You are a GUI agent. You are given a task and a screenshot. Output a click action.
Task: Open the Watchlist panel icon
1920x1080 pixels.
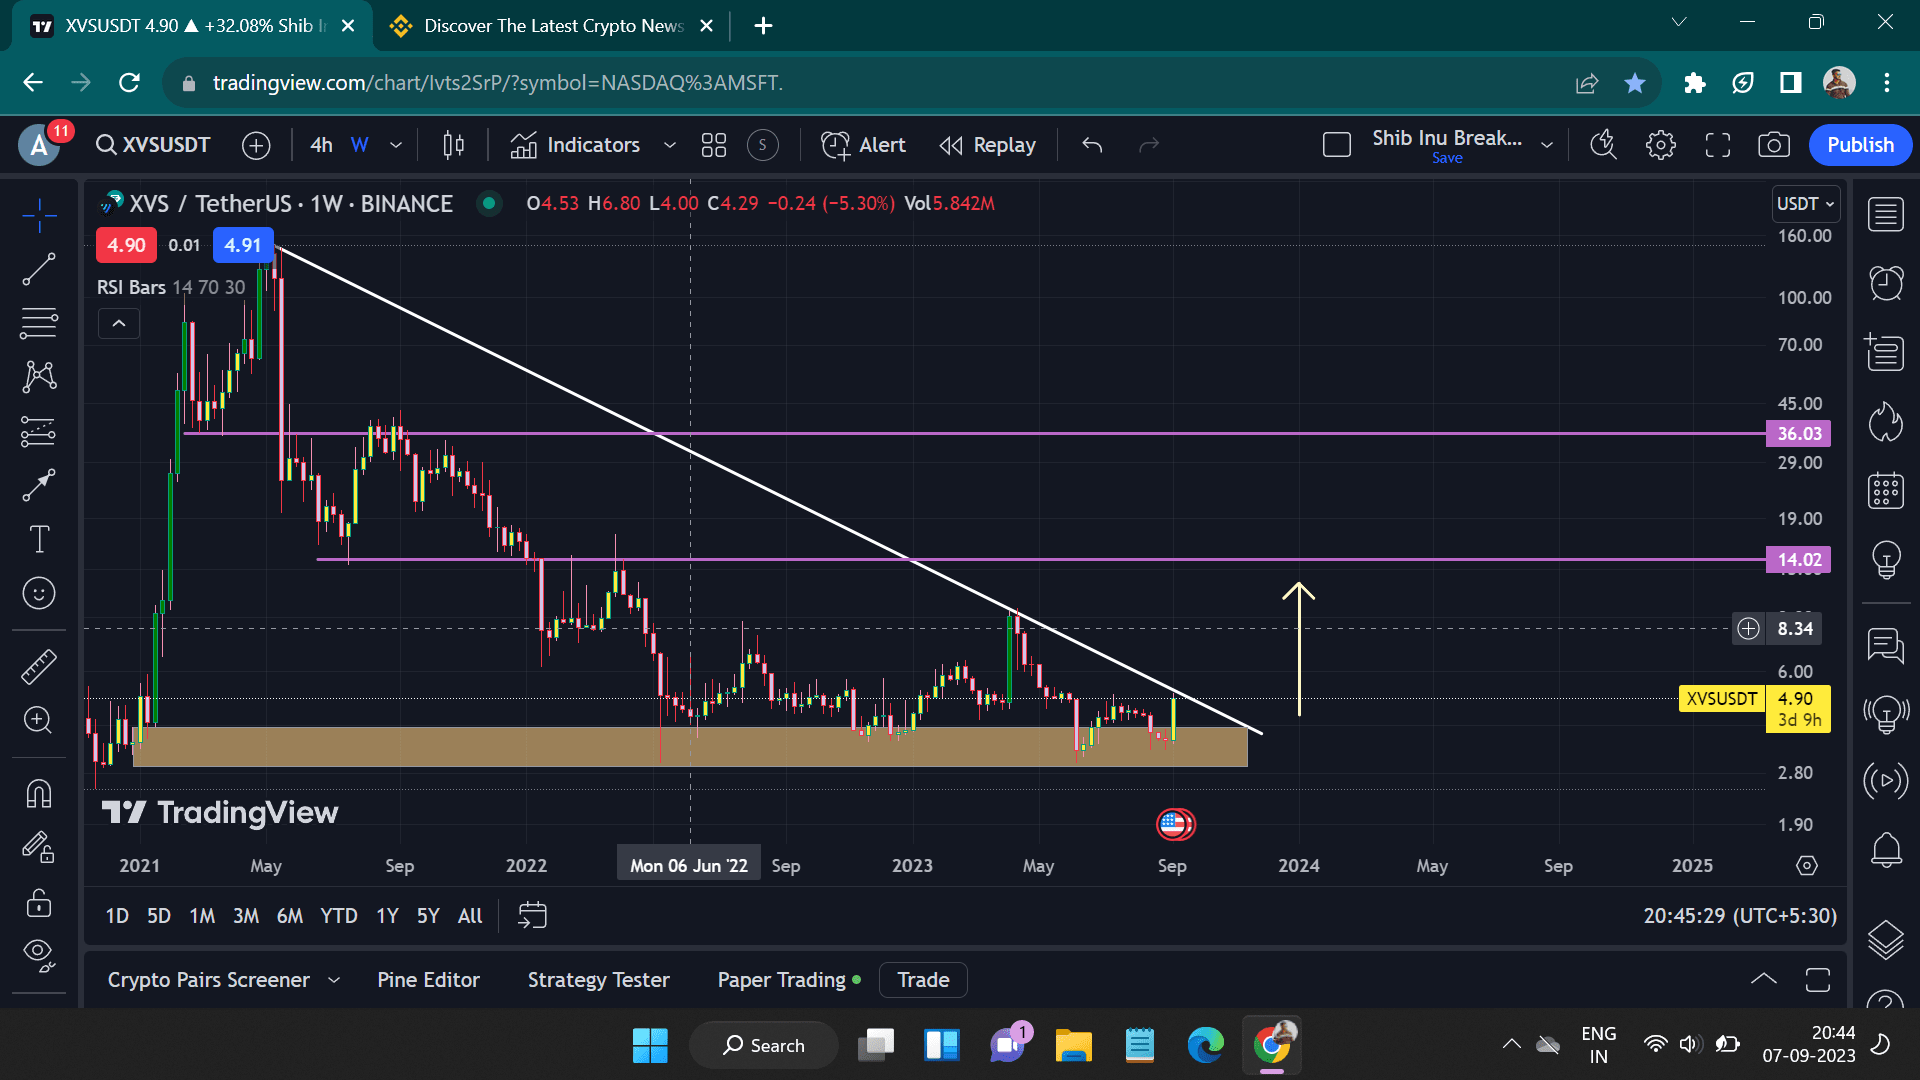tap(1886, 213)
